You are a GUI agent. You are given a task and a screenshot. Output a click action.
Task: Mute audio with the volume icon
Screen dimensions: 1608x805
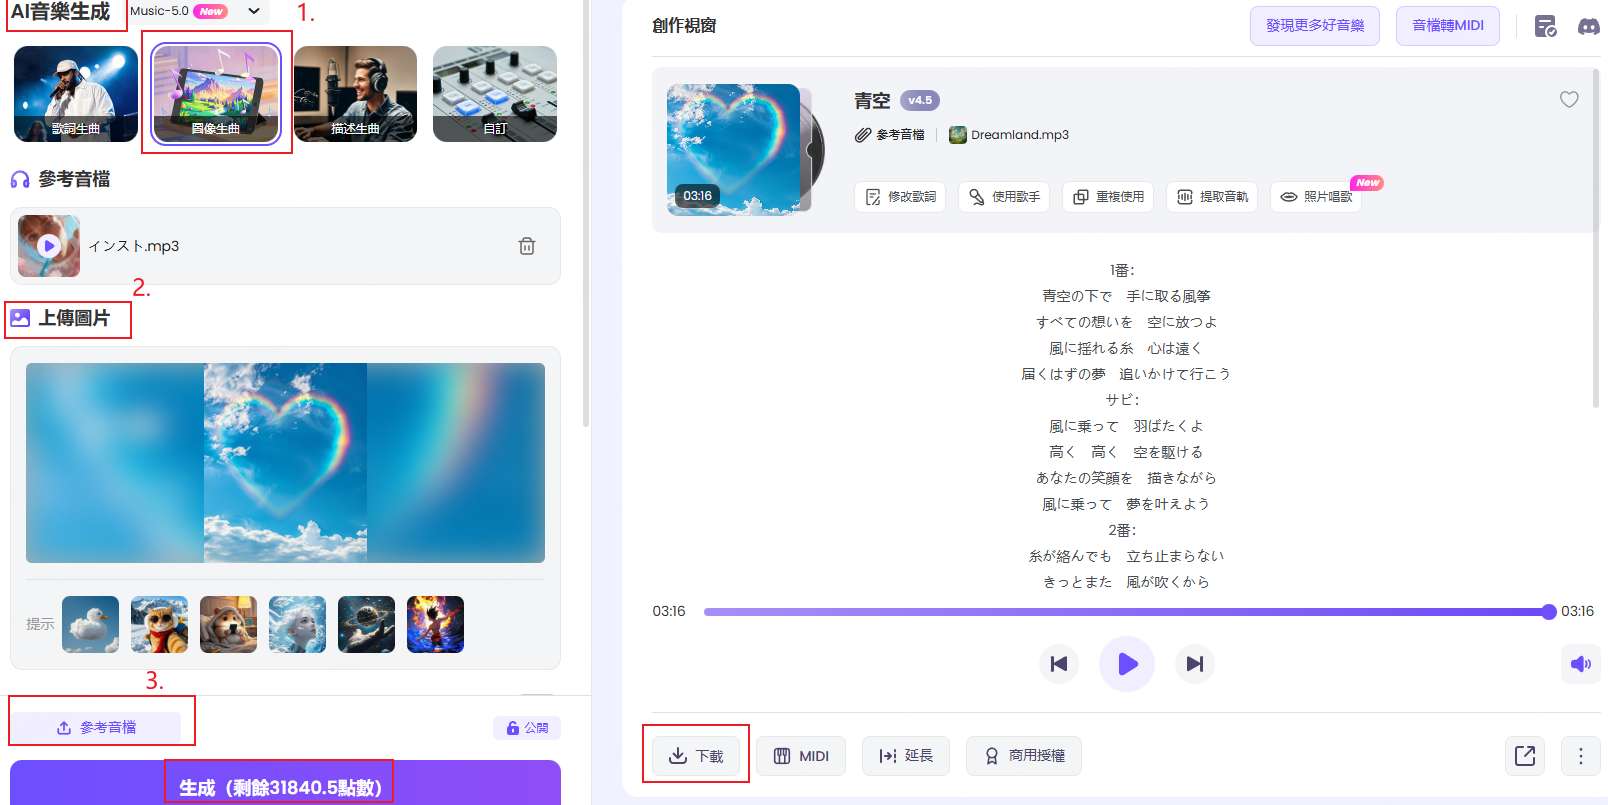[x=1581, y=664]
